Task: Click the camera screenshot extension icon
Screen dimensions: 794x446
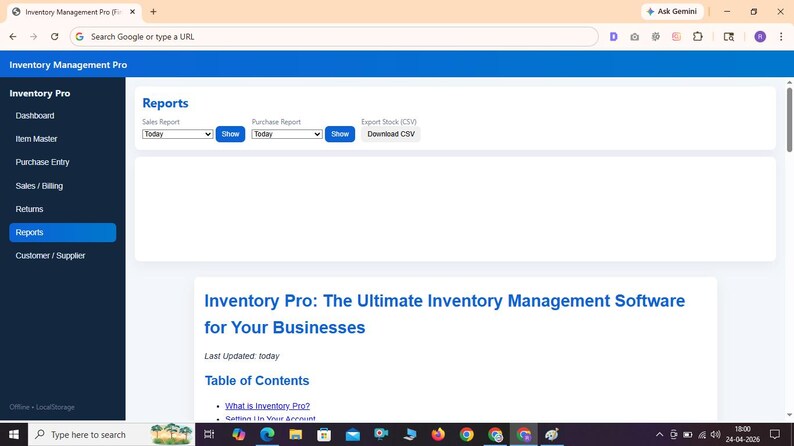Action: tap(634, 36)
